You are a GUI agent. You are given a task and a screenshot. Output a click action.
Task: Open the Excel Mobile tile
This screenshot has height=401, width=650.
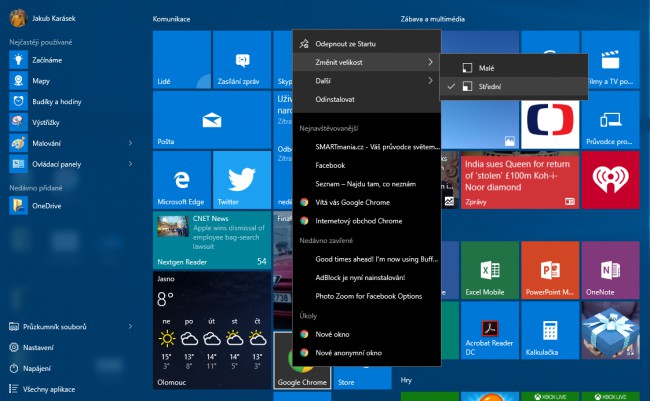click(490, 270)
